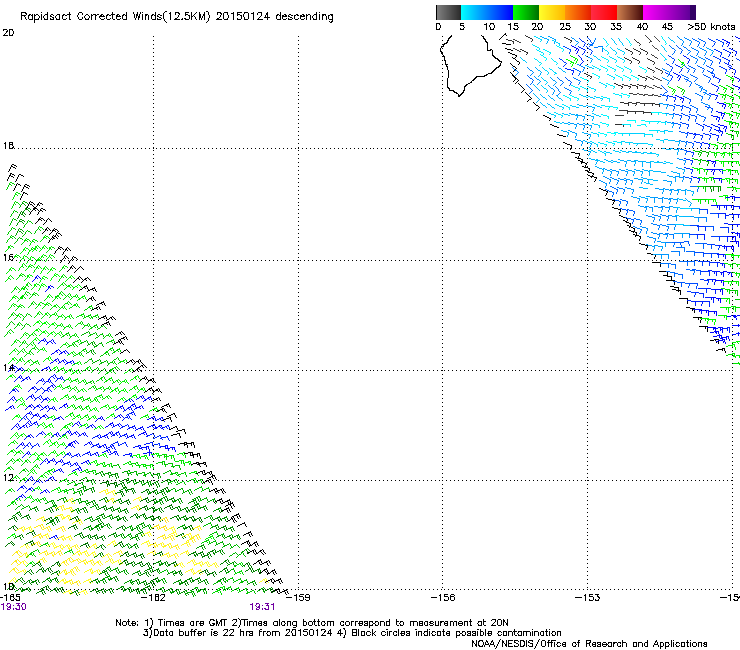The image size is (740, 650).
Task: Click the longitude label '-165'
Action: 10,597
